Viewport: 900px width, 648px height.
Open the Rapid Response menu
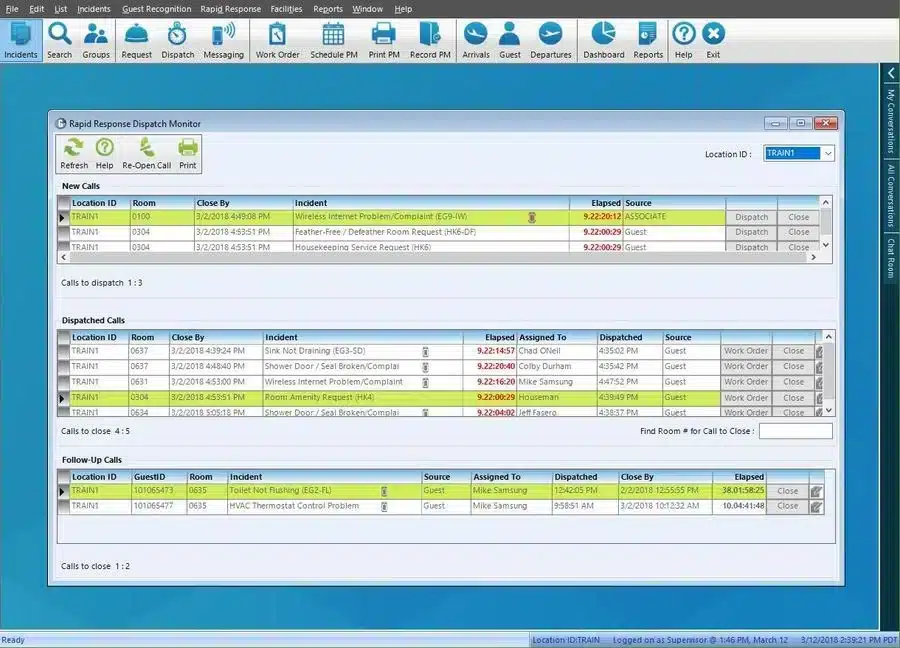[x=230, y=9]
